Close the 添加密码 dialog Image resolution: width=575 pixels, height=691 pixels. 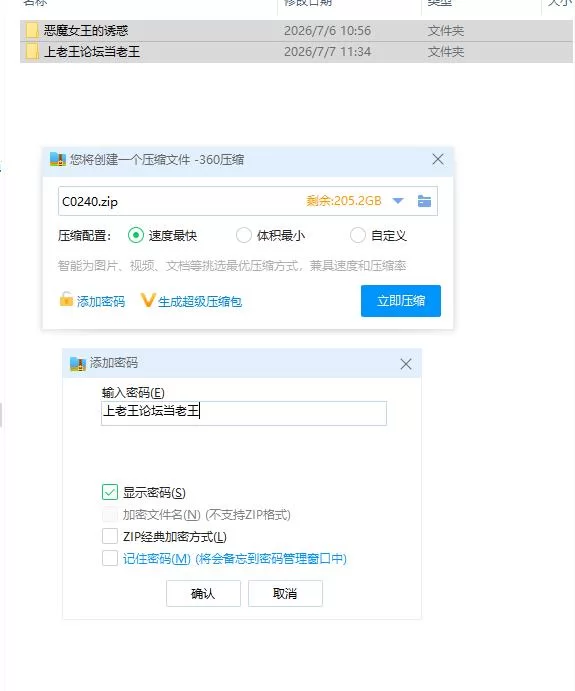tap(406, 364)
